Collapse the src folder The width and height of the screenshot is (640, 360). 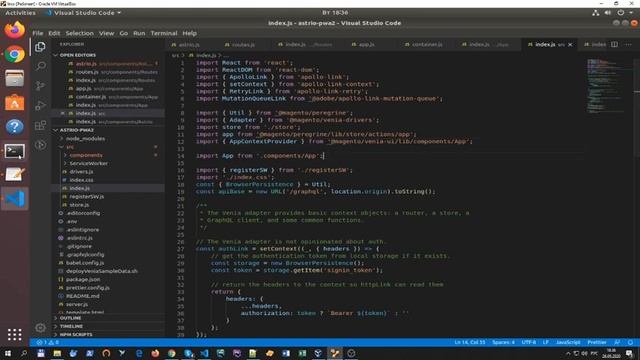(70, 147)
